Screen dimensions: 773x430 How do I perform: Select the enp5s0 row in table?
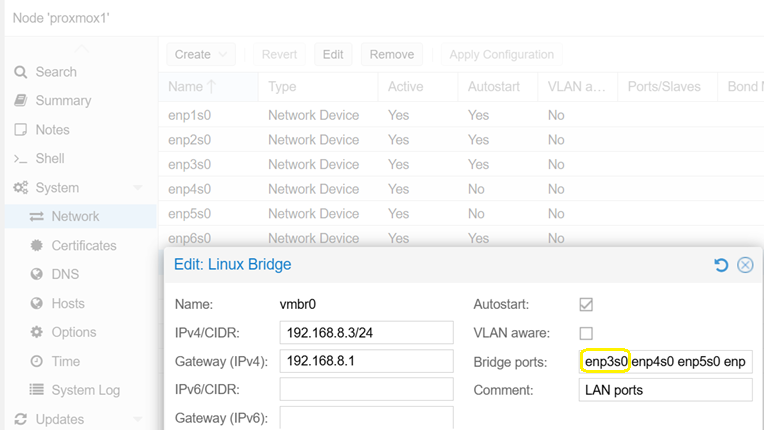(461, 214)
